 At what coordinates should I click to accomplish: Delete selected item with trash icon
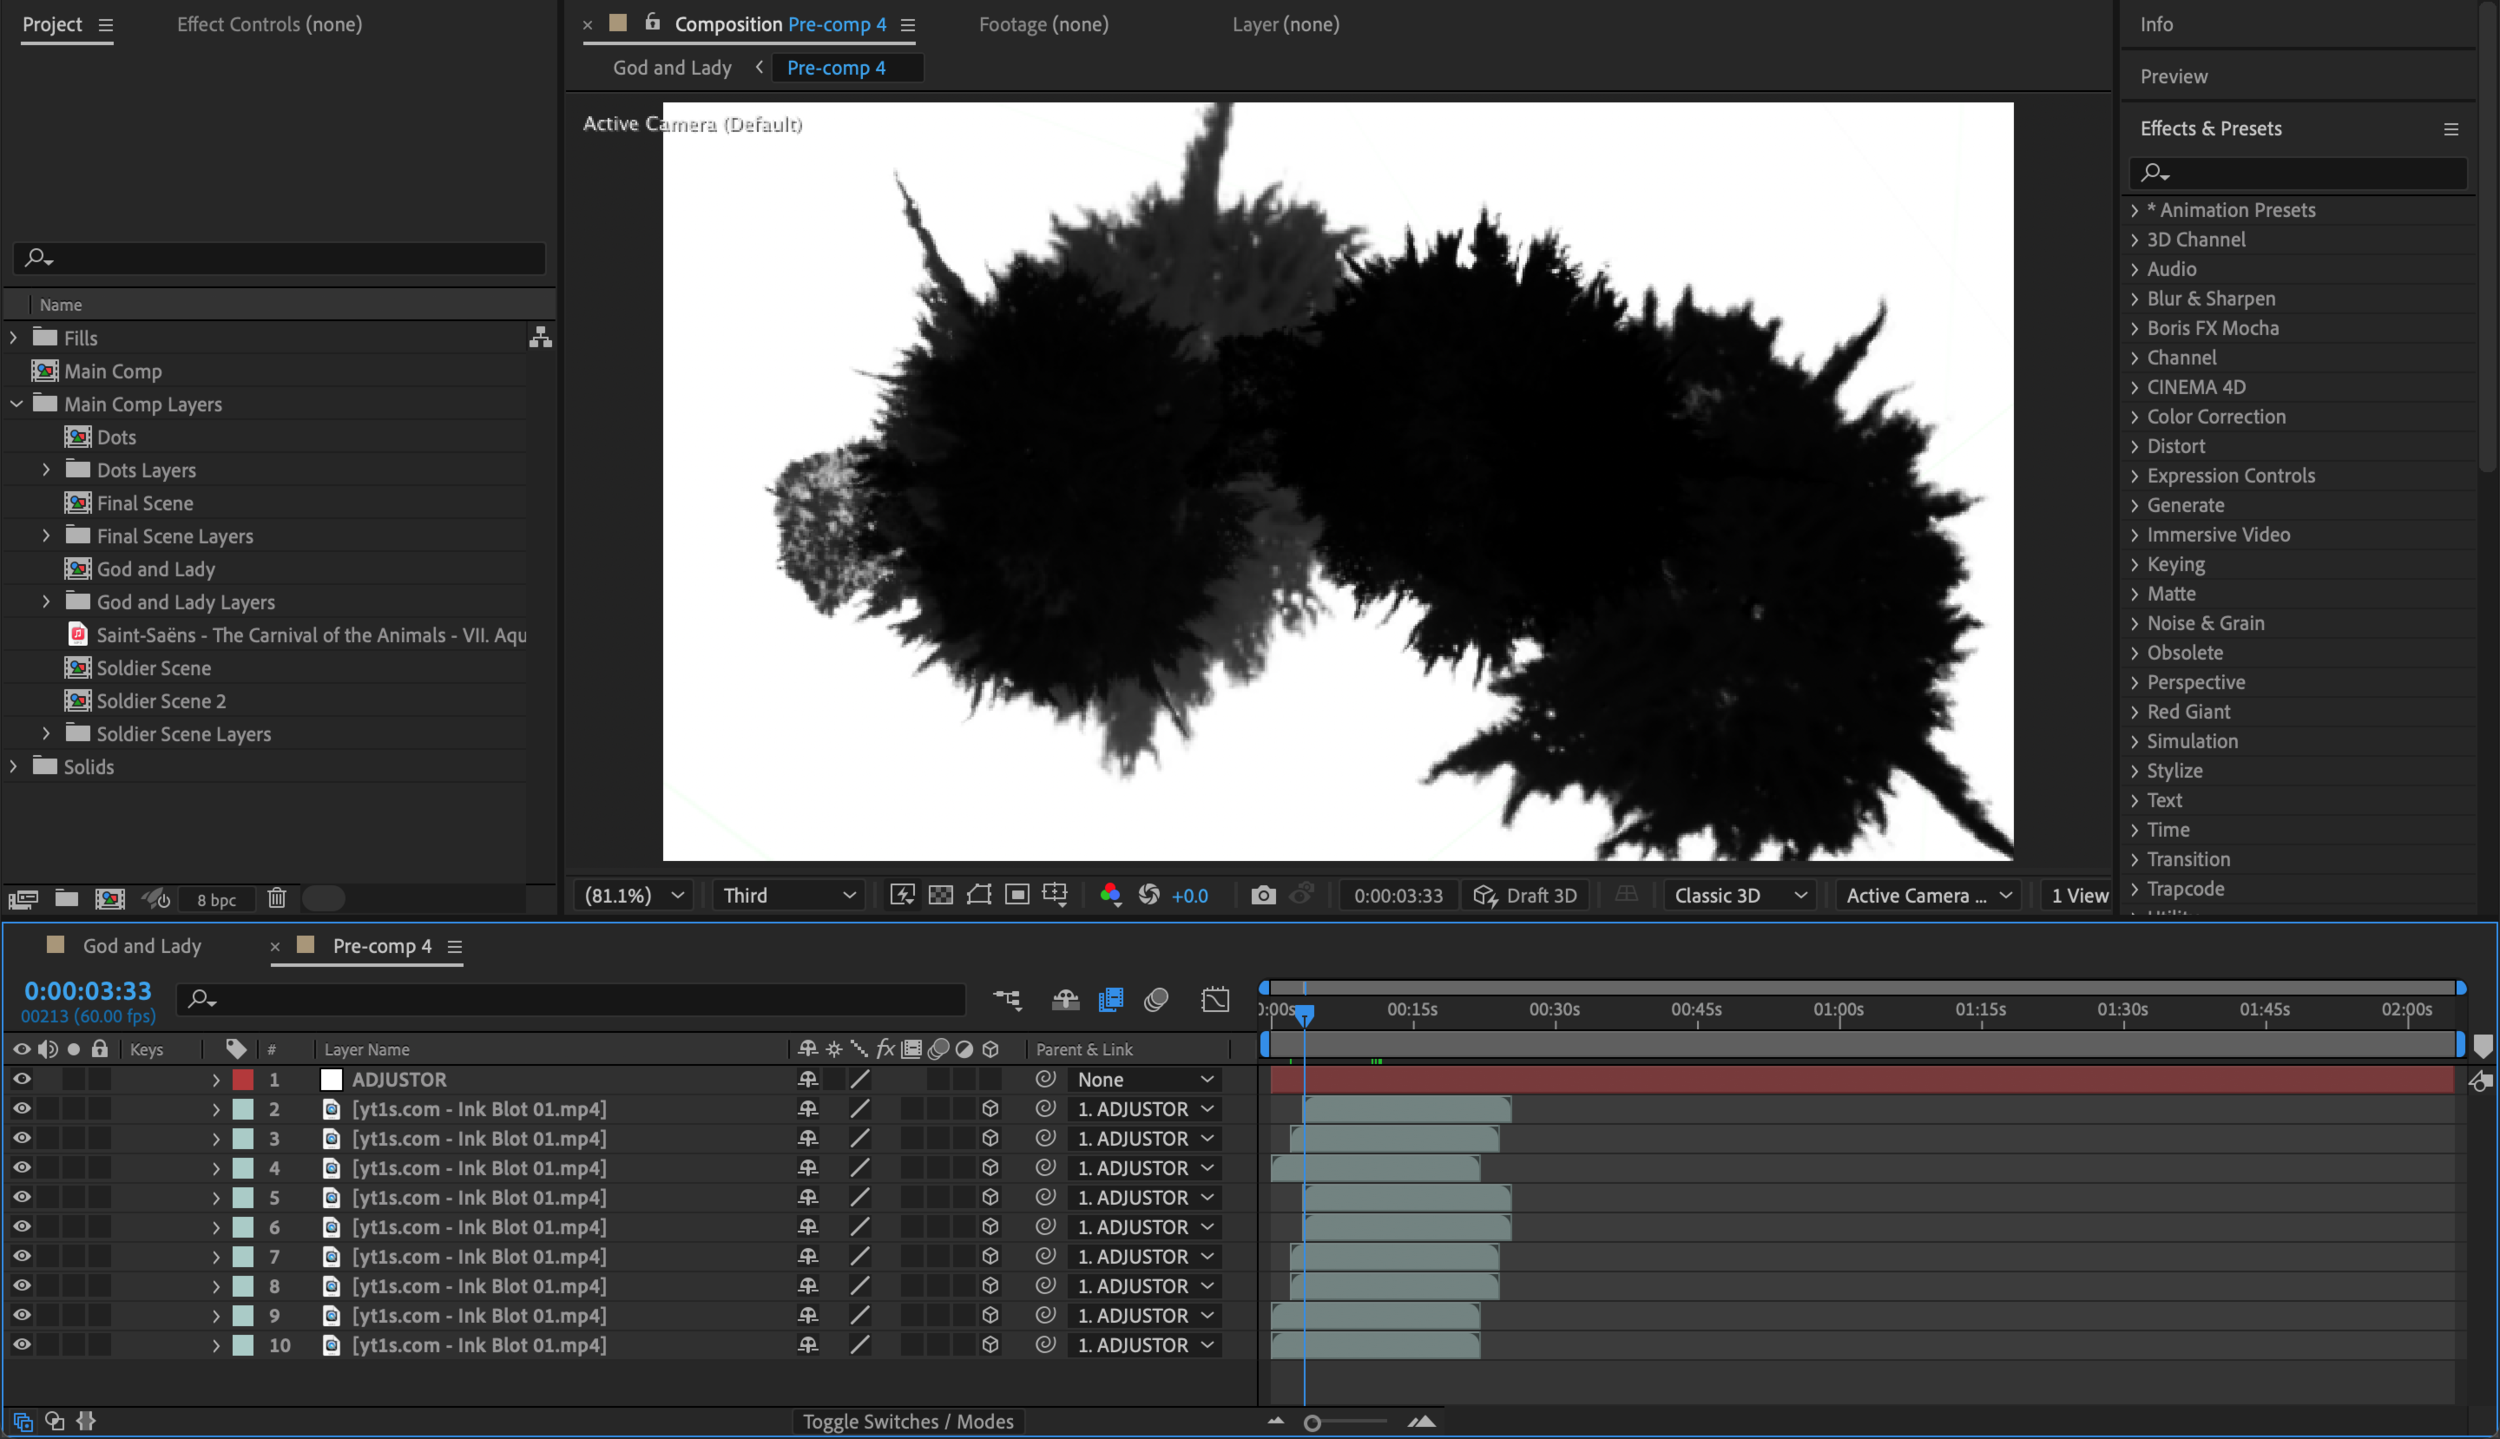(x=277, y=899)
